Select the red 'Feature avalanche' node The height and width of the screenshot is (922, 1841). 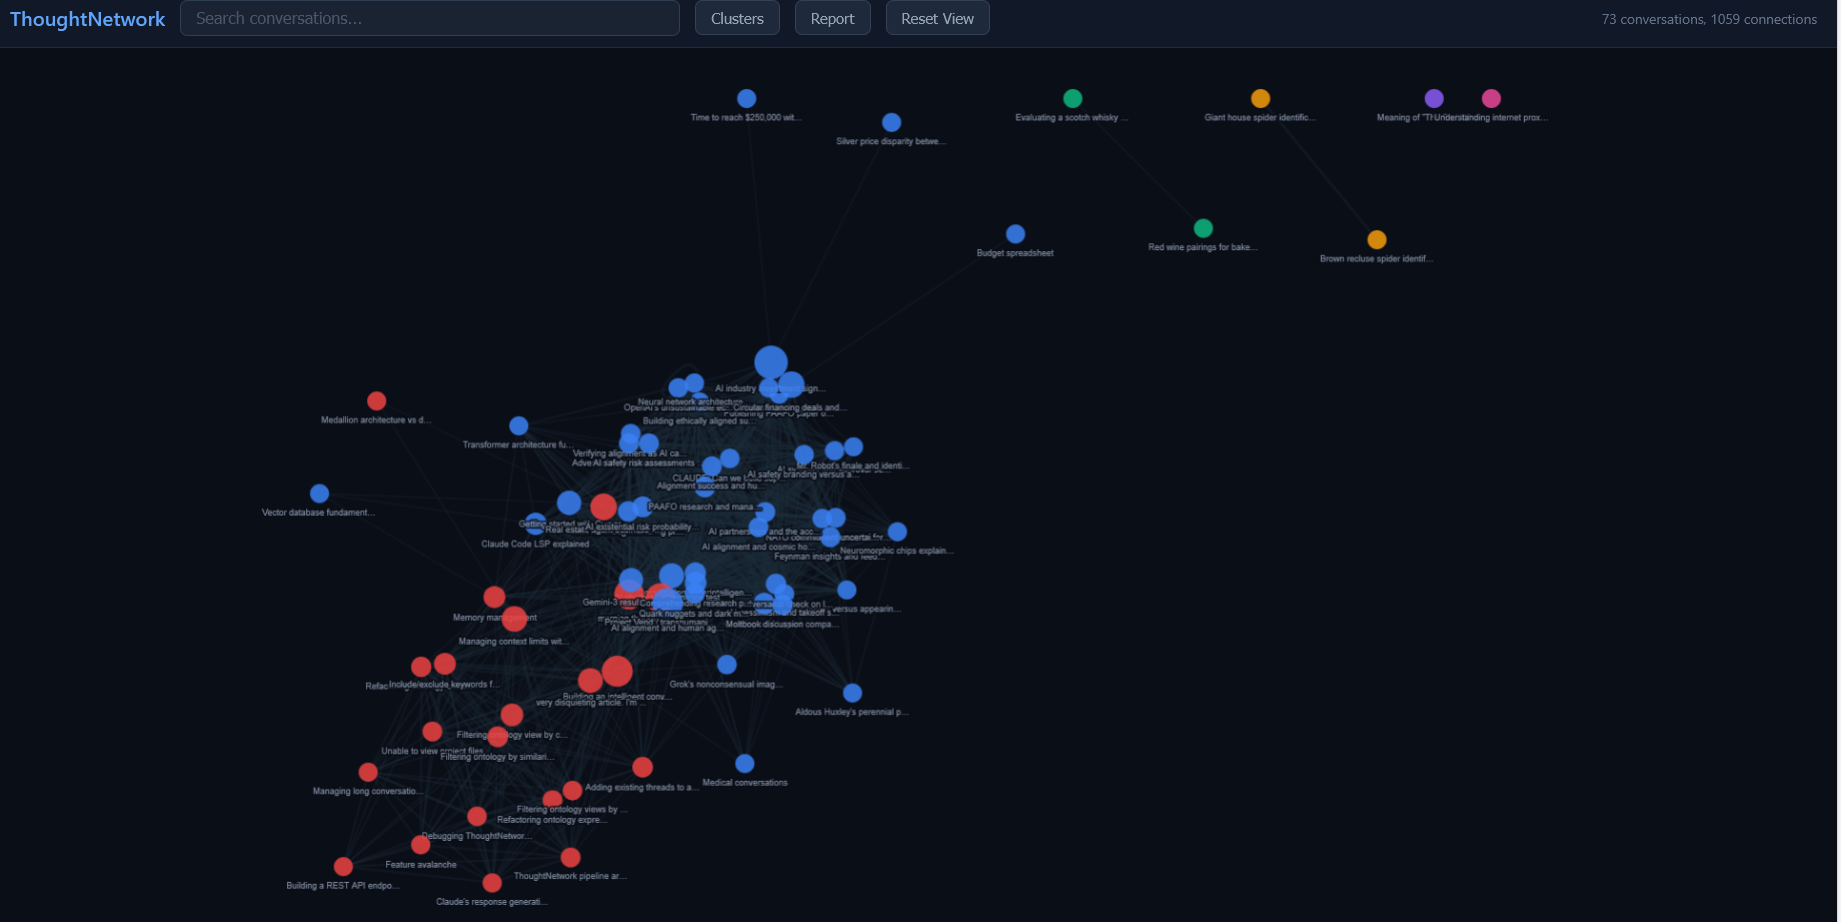point(421,845)
